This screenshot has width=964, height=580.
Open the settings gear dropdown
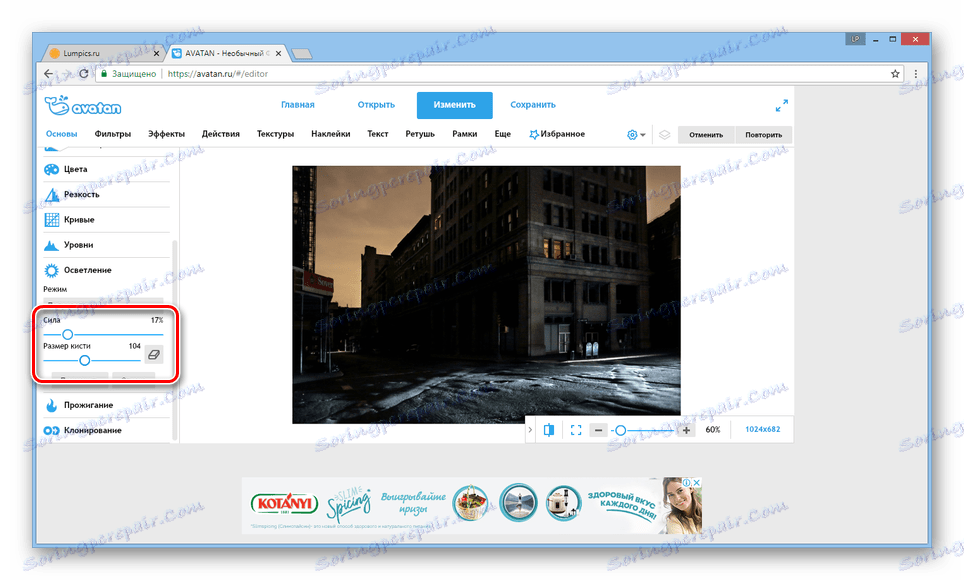pyautogui.click(x=636, y=135)
